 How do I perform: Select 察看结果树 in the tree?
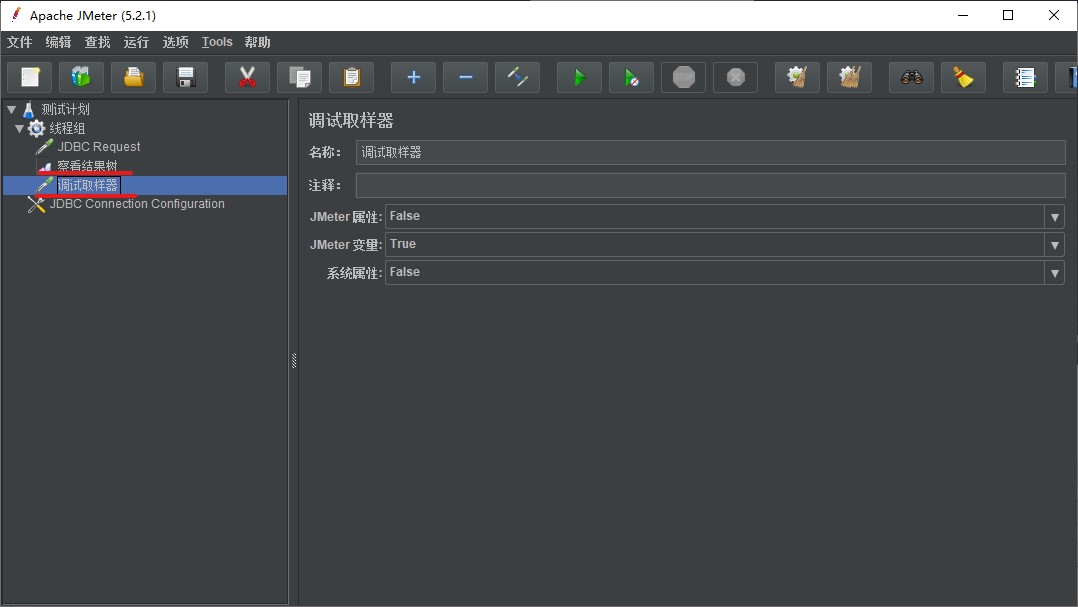coord(87,166)
